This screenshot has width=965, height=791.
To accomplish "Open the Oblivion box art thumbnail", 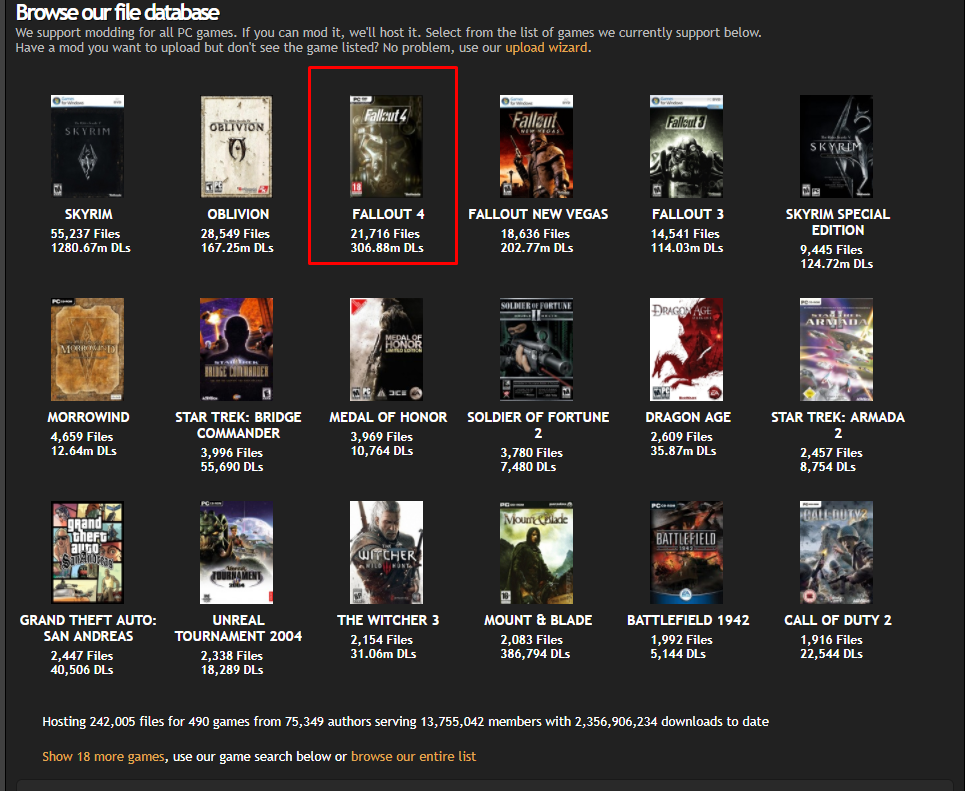I will 236,147.
